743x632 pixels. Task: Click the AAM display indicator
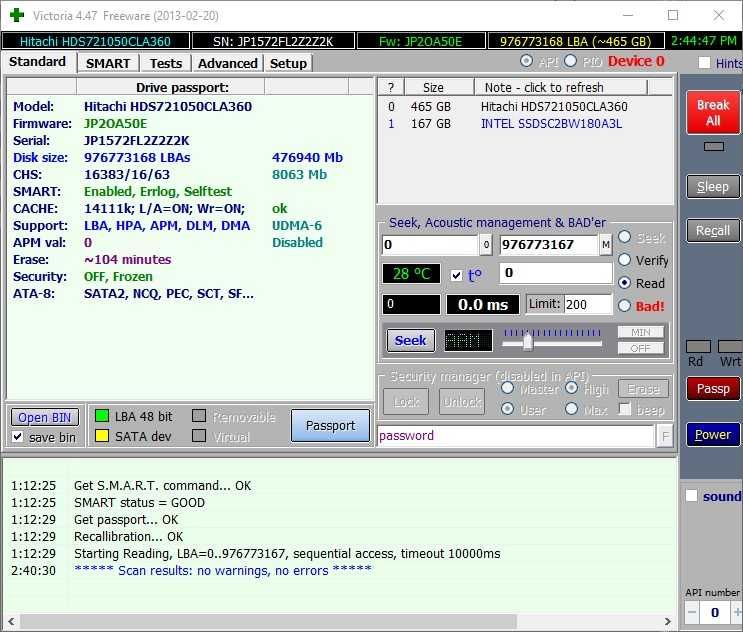pyautogui.click(x=468, y=340)
